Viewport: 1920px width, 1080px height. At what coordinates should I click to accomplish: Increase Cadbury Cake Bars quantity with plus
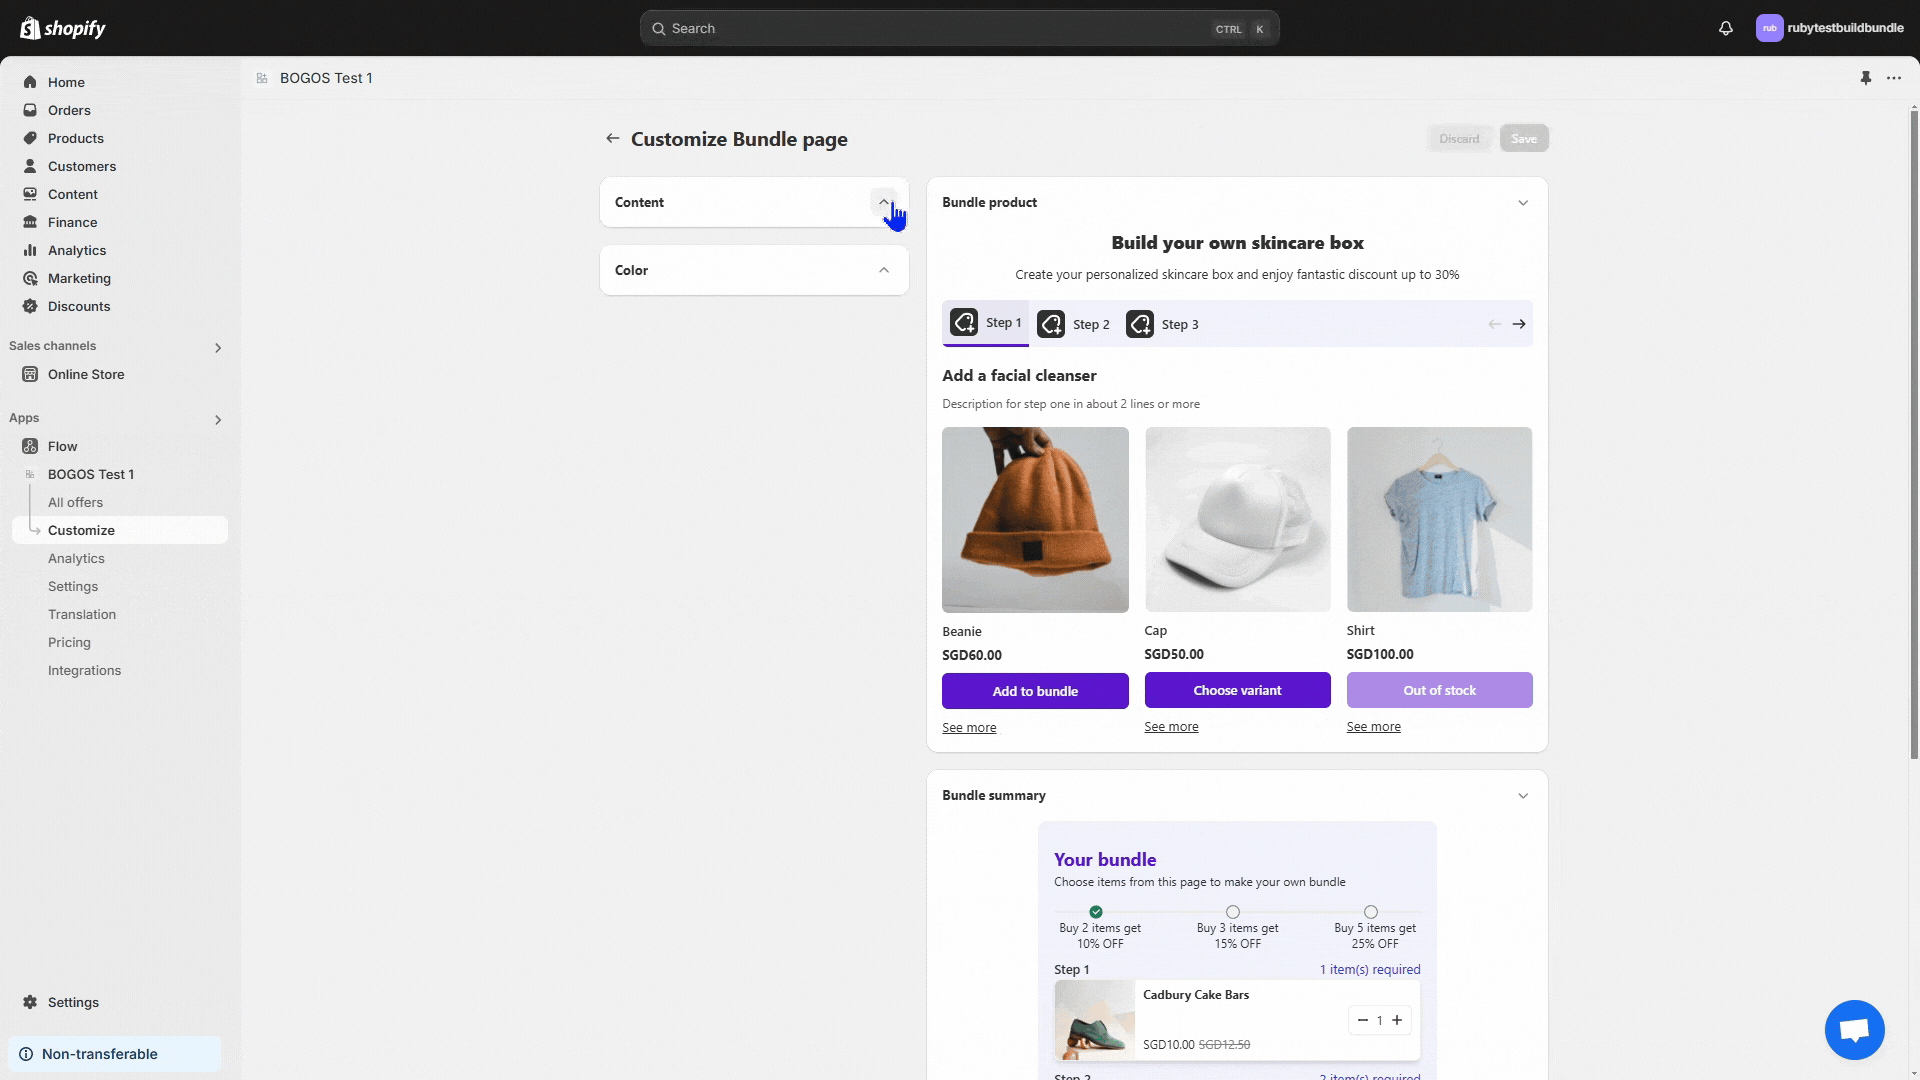pos(1397,1020)
